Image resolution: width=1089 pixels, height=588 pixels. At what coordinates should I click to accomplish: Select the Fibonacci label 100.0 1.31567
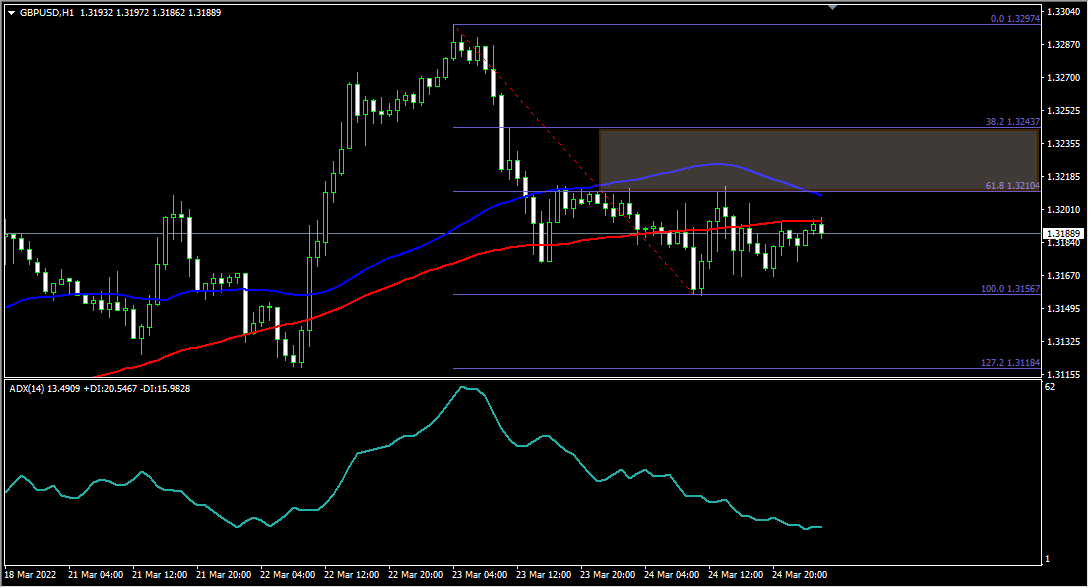pos(1010,289)
